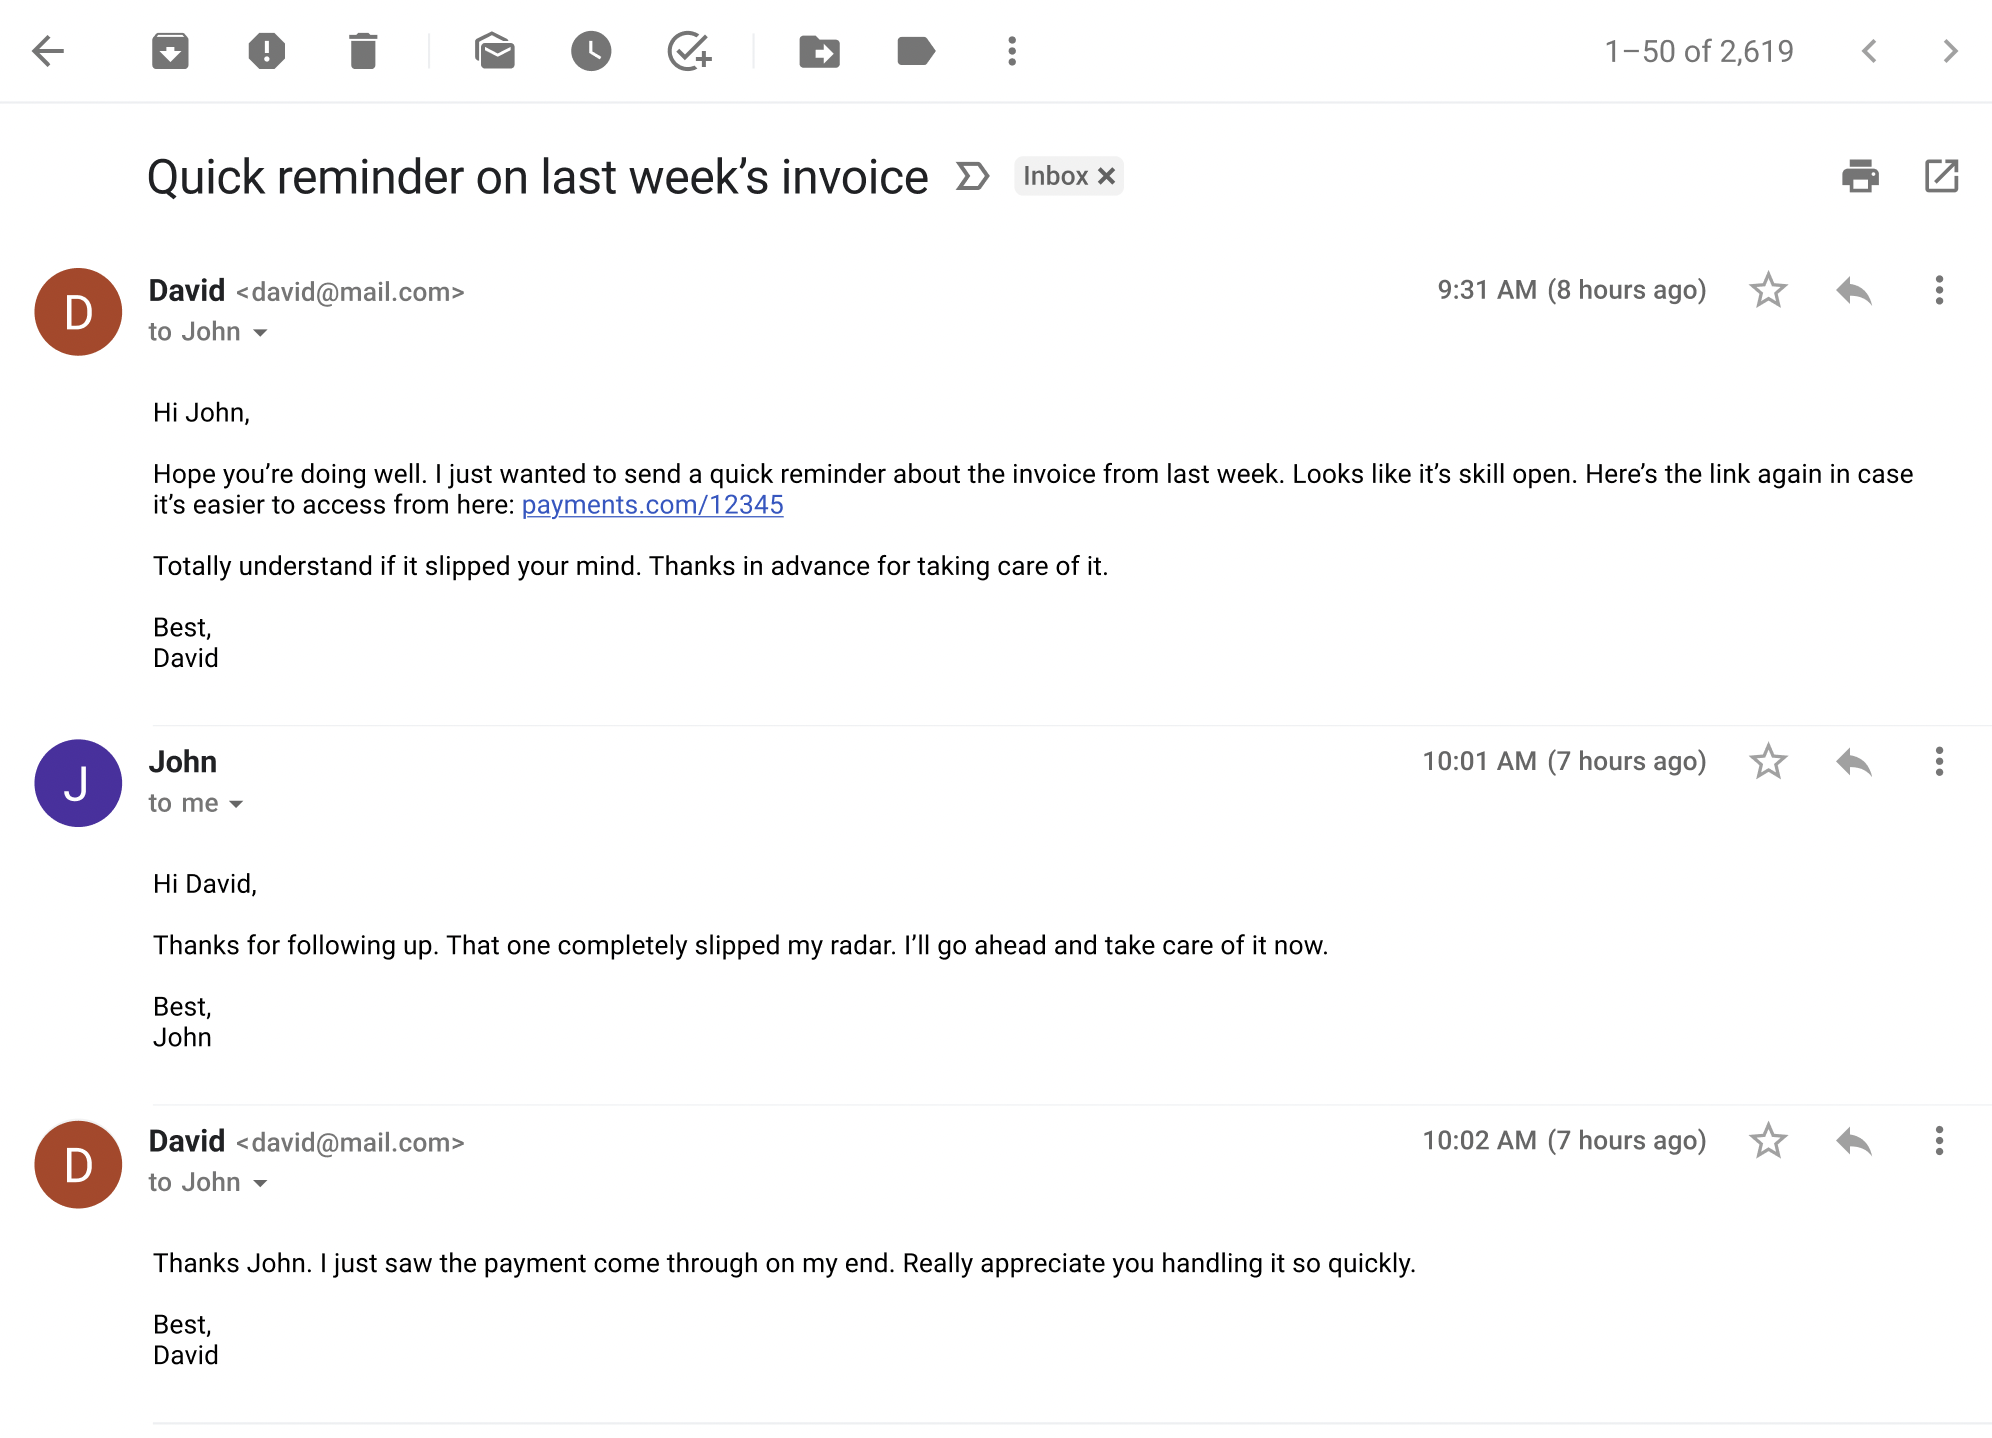Open the payments.com/12345 invoice link
Viewport: 1992px width, 1438px height.
coord(652,505)
